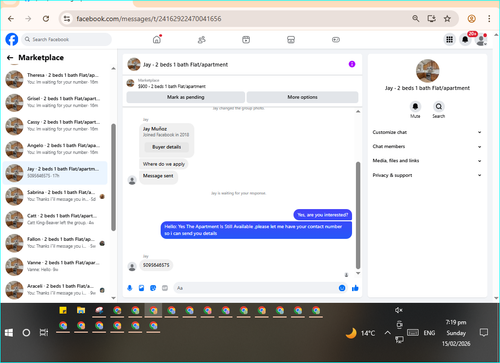This screenshot has width=500, height=363.
Task: Open Fallon conversation in chat list
Action: tap(55, 243)
